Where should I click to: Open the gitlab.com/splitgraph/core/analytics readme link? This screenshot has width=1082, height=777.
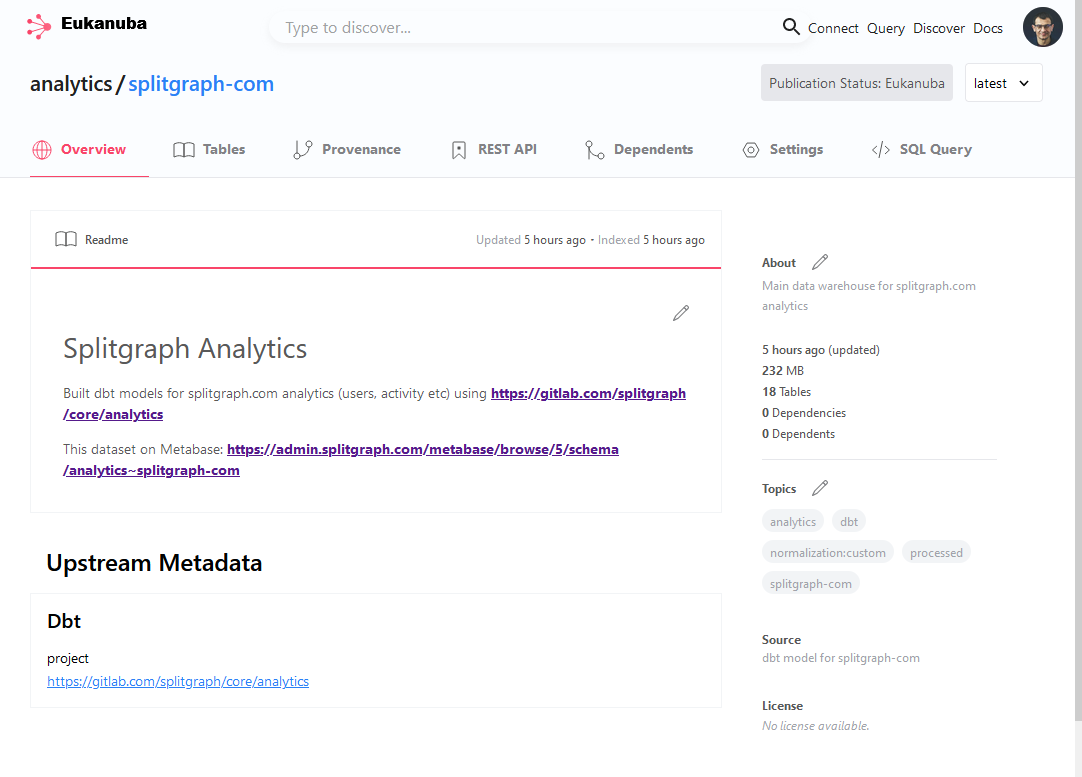374,404
